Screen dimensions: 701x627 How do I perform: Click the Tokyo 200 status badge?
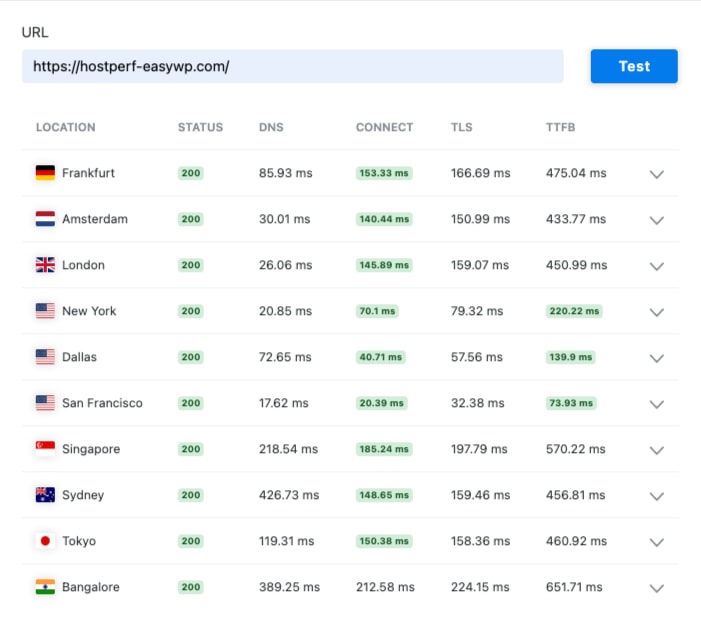(x=191, y=541)
